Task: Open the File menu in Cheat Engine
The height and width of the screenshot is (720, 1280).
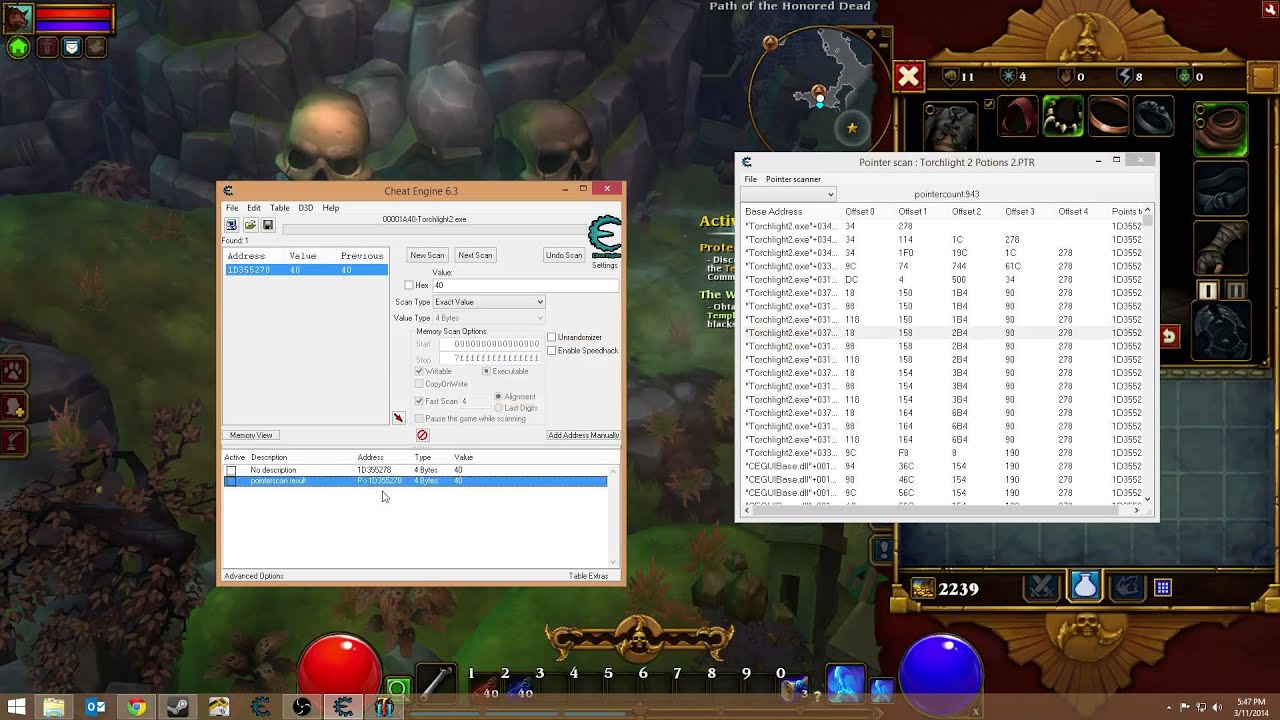Action: click(x=232, y=208)
